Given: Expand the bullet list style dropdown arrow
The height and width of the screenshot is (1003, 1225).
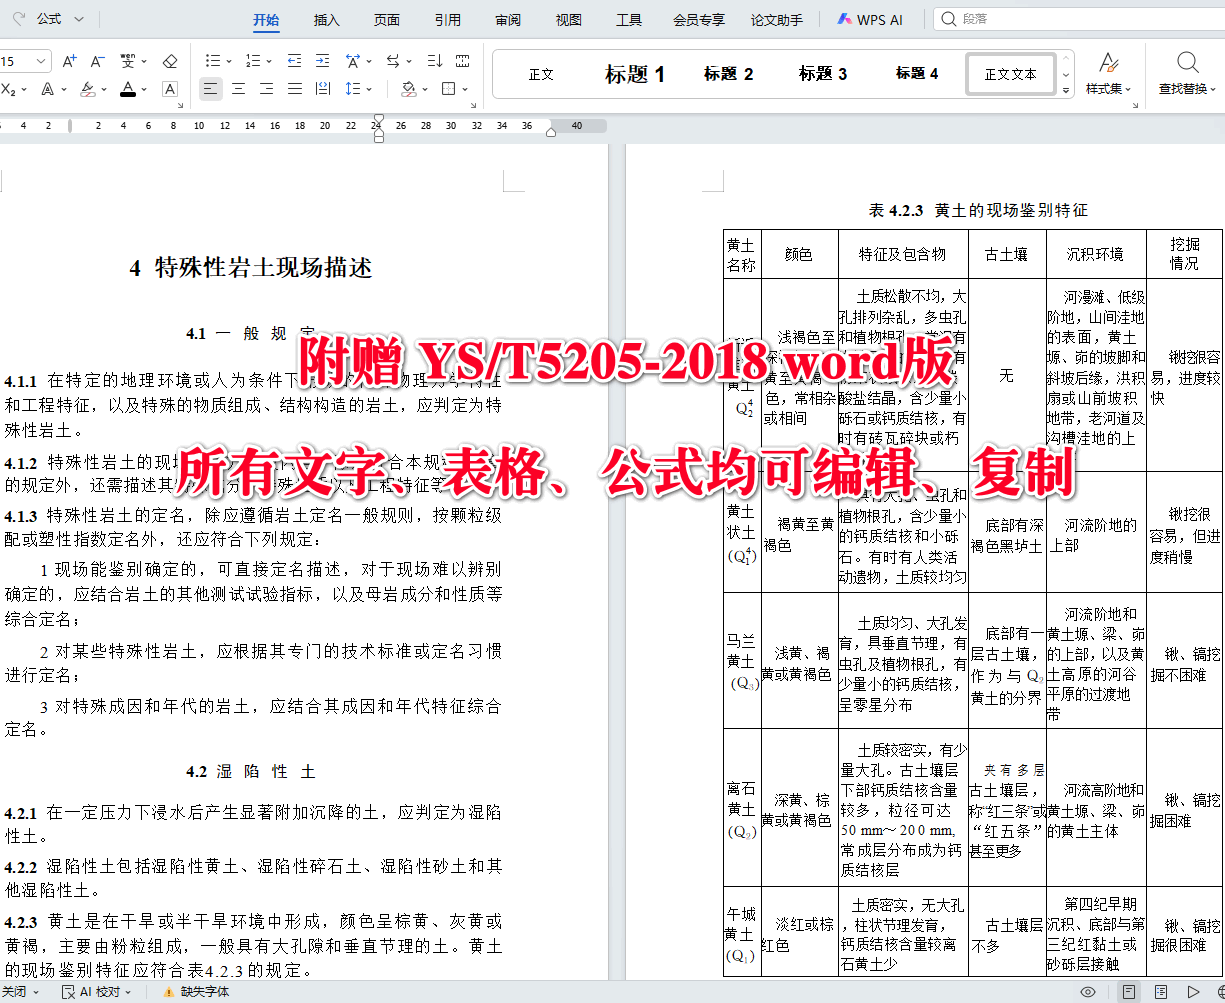Looking at the screenshot, I should pos(229,62).
